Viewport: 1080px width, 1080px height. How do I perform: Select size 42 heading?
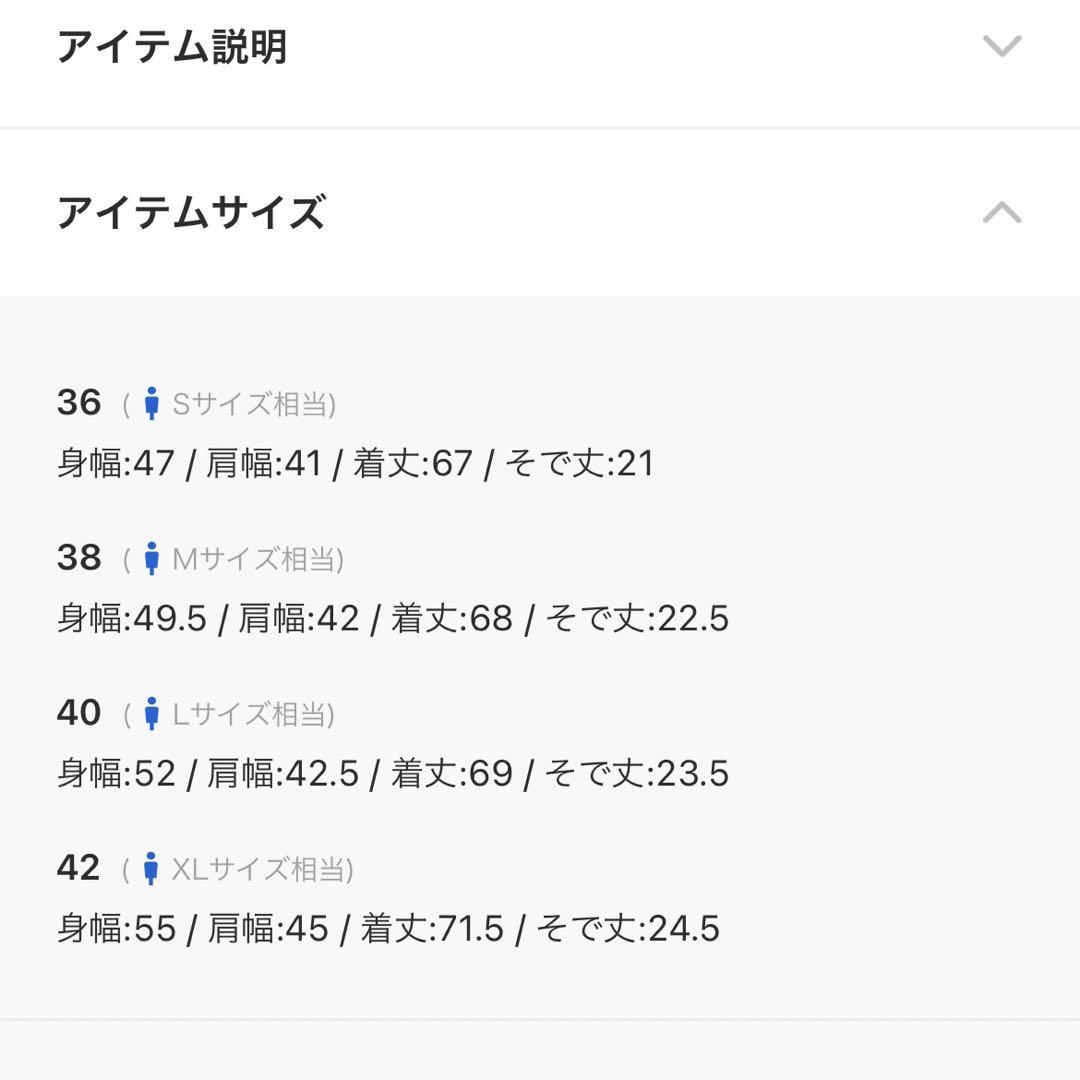pos(79,867)
